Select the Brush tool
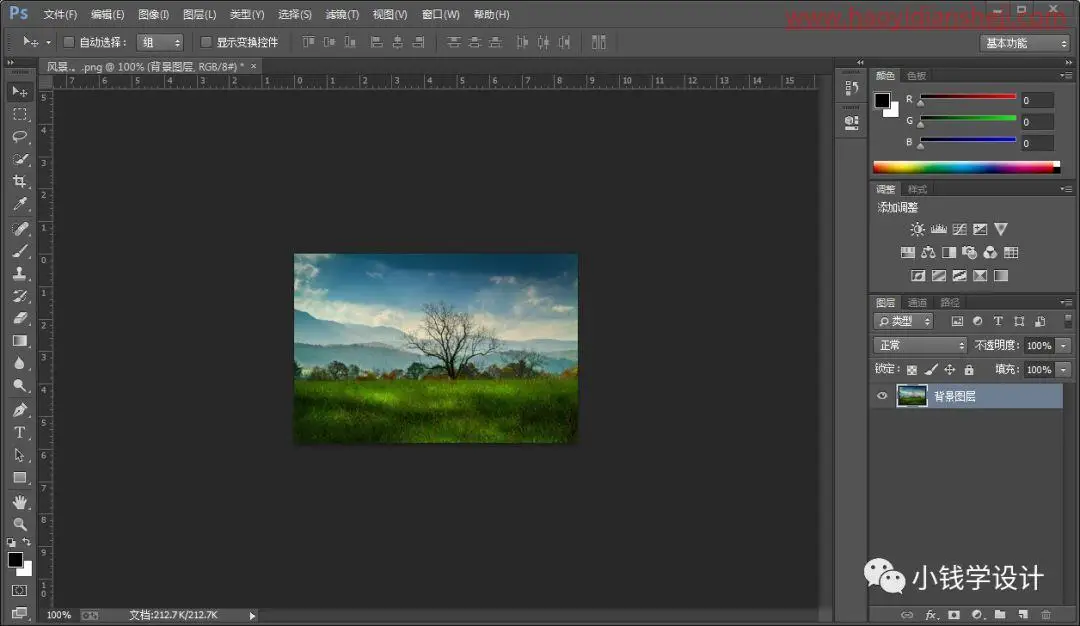 [20, 251]
